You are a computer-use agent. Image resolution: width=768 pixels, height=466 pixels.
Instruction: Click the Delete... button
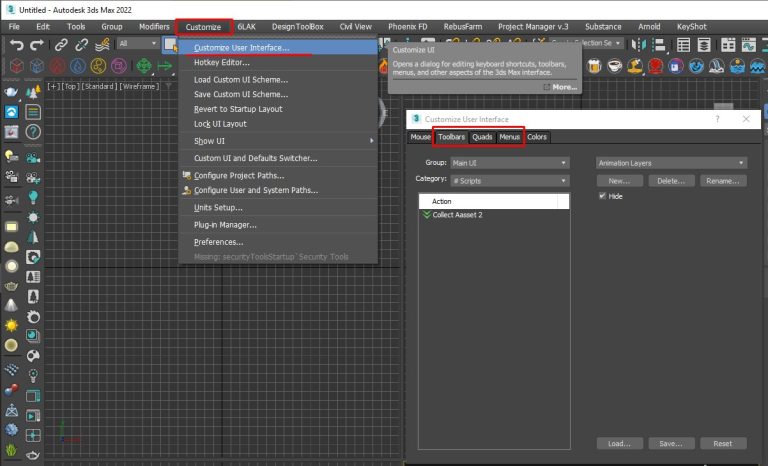tap(671, 181)
